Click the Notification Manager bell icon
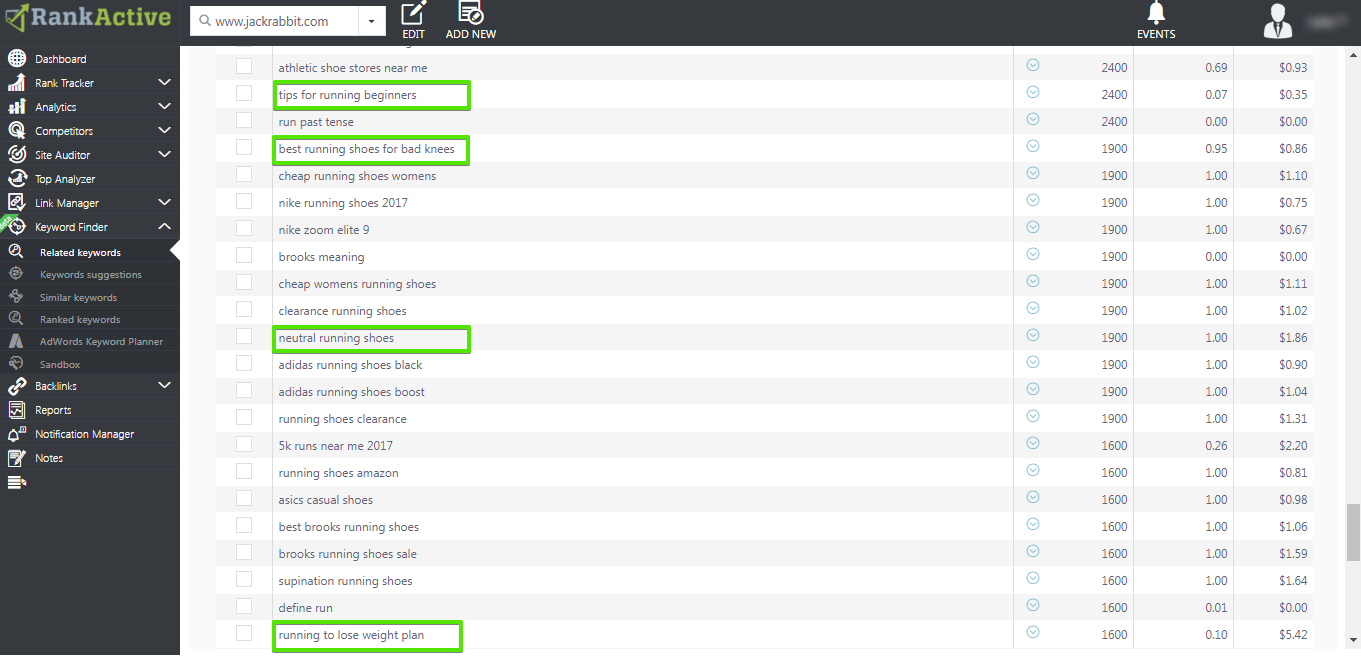Viewport: 1361px width, 657px height. coord(17,434)
